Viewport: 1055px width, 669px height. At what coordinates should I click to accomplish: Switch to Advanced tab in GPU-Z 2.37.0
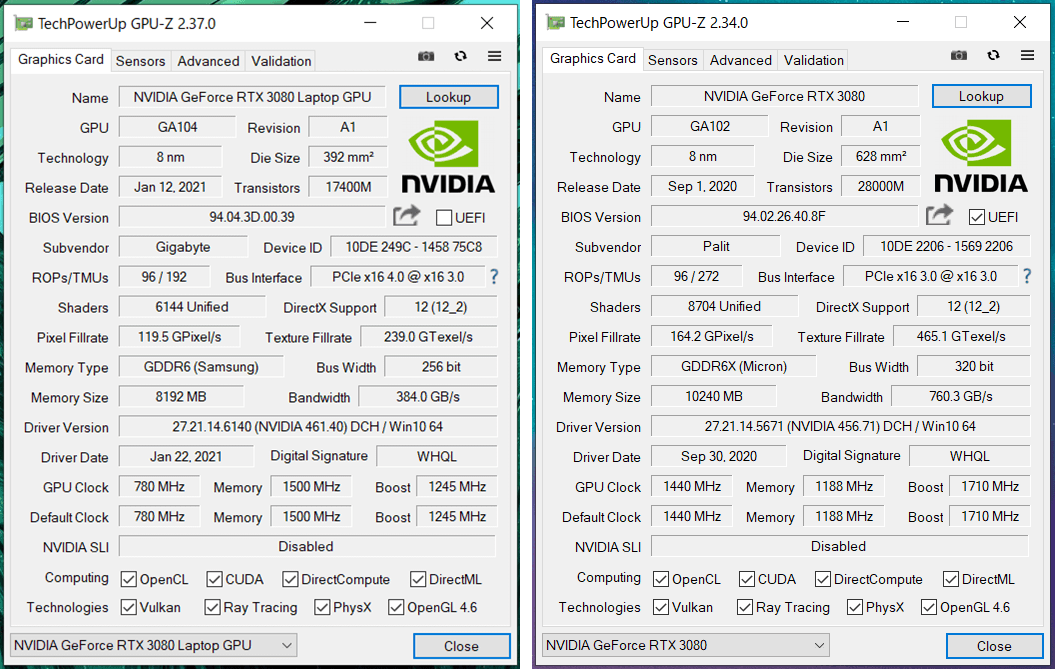coord(208,61)
